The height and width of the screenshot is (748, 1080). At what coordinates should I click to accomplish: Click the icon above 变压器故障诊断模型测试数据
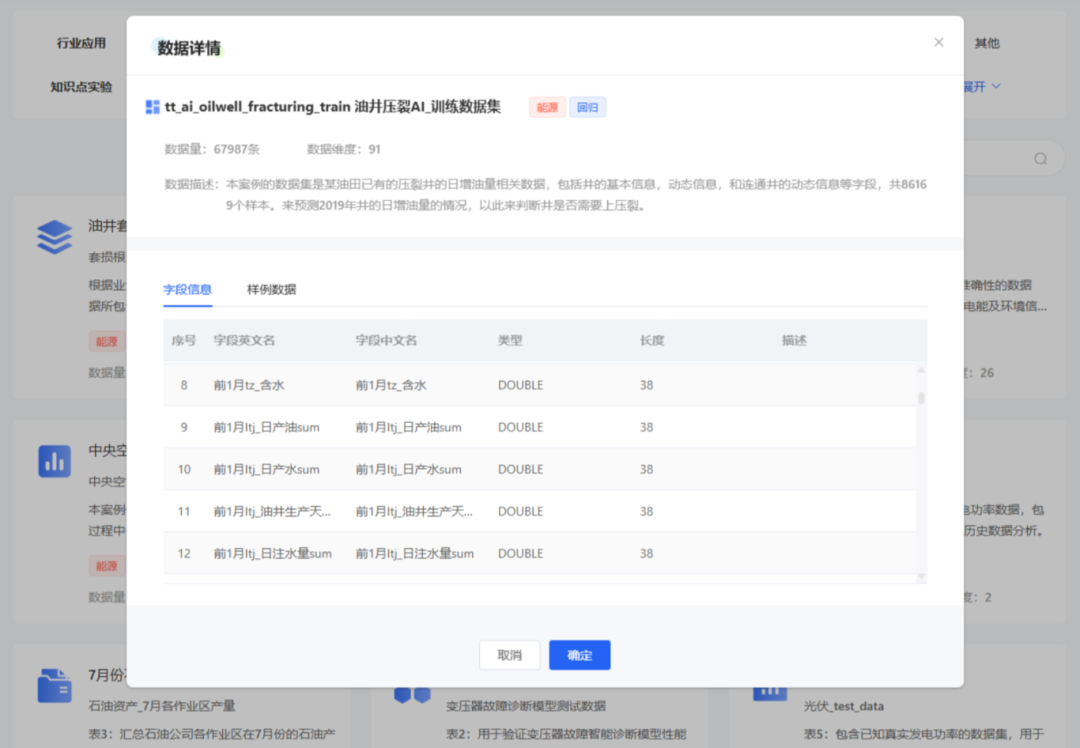[412, 692]
